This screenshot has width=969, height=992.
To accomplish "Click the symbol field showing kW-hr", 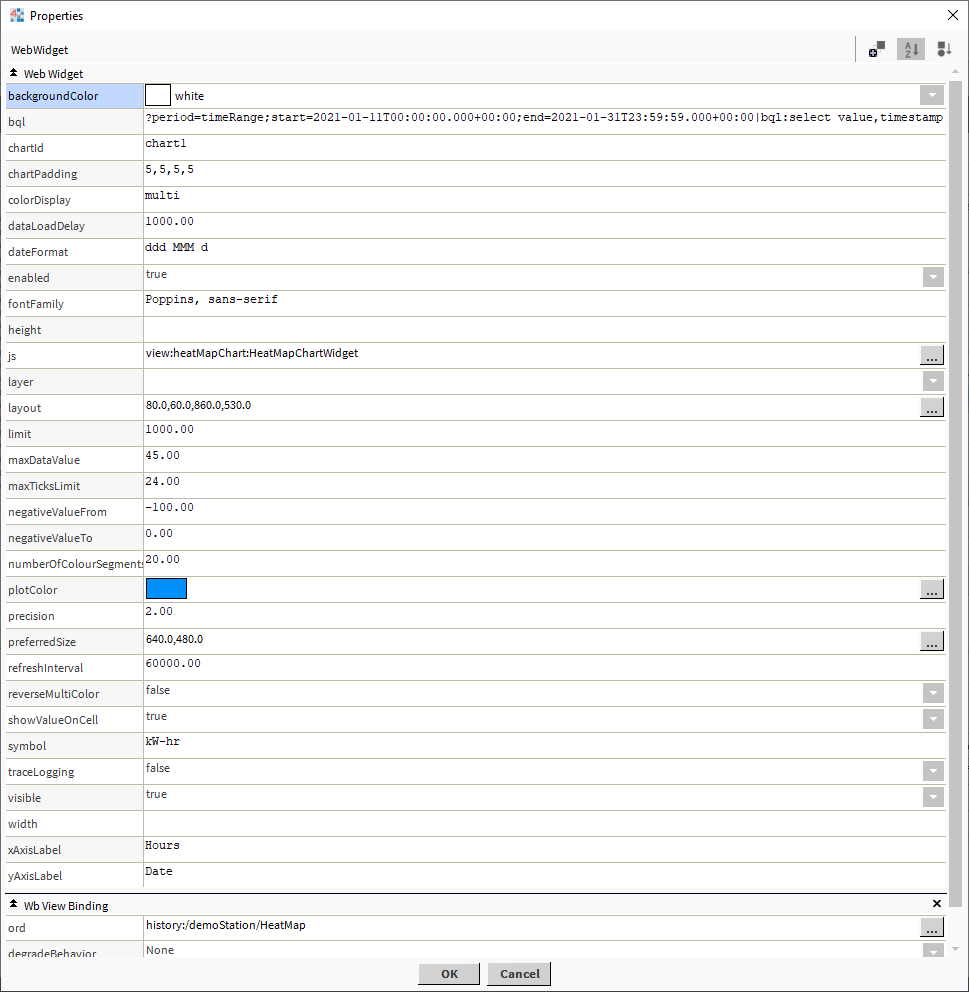I will tap(400, 745).
